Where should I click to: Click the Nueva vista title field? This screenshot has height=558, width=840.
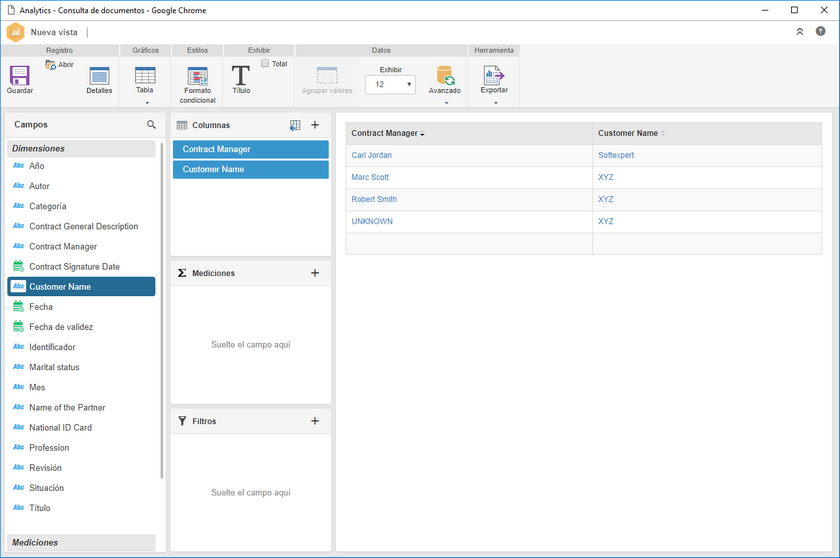point(54,32)
